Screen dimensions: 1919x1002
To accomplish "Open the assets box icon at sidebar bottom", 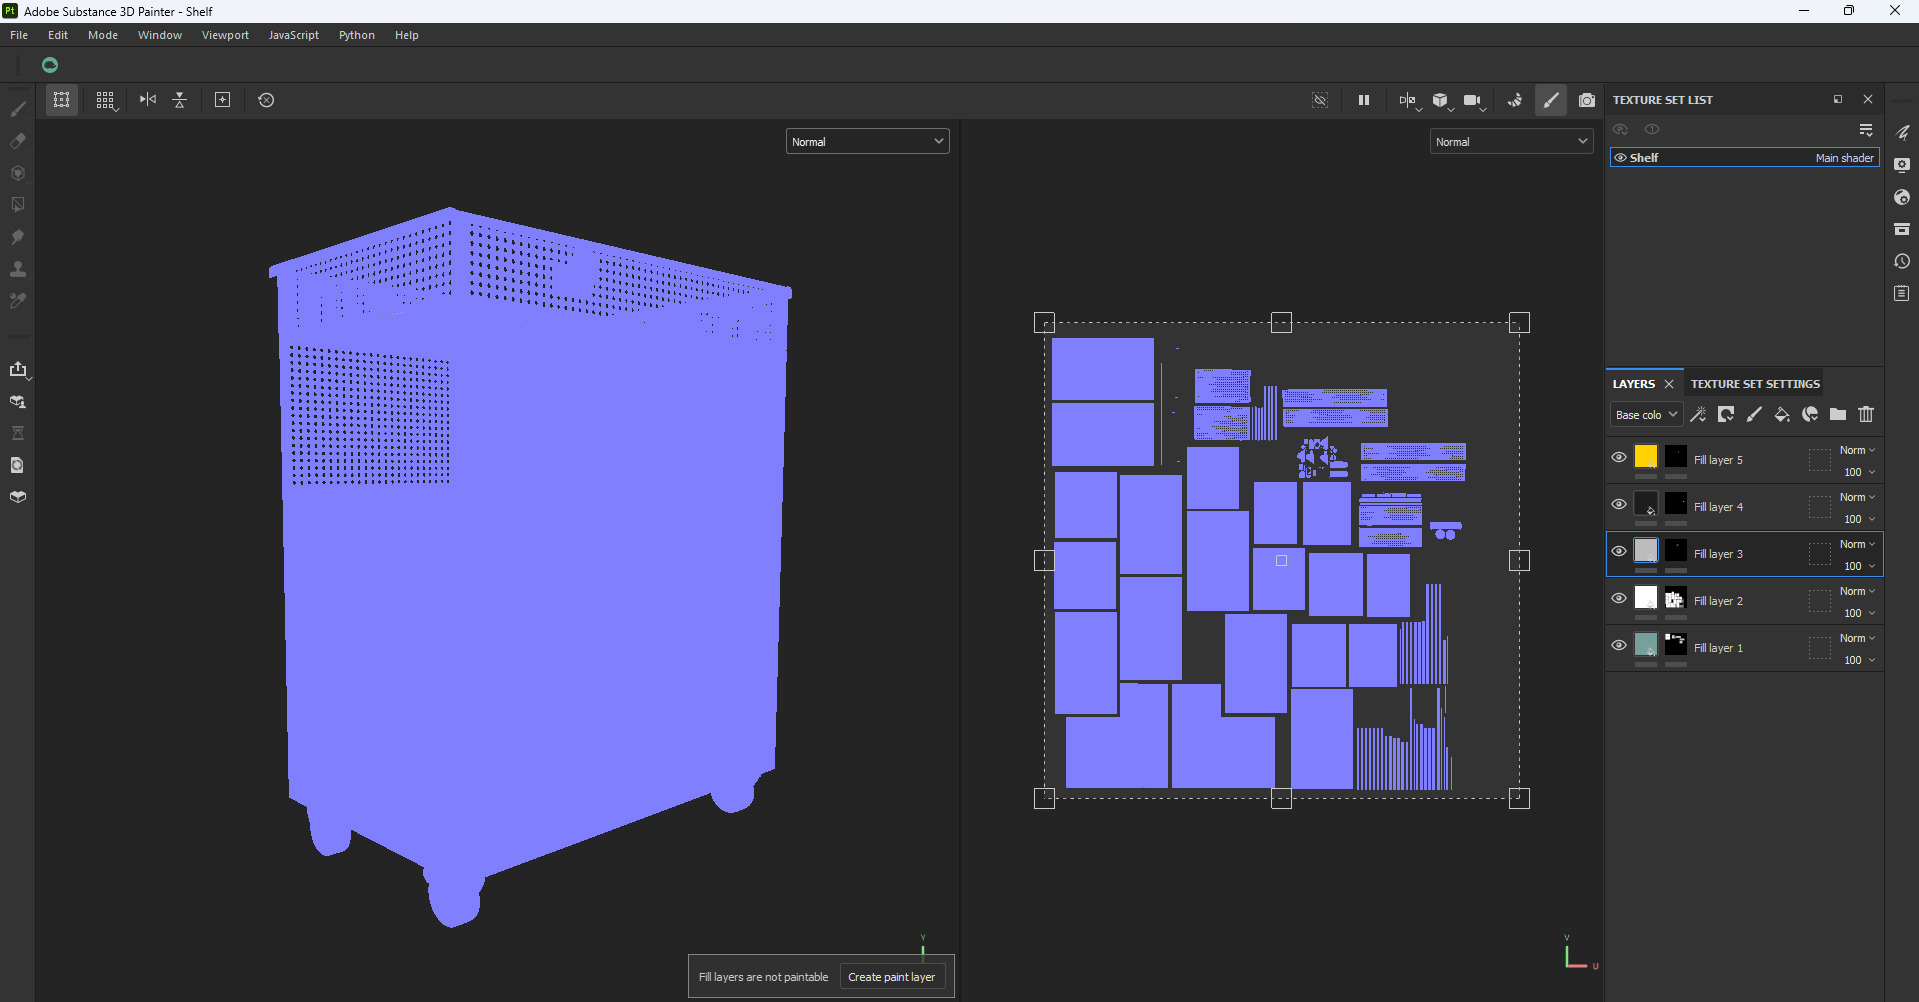I will (18, 497).
